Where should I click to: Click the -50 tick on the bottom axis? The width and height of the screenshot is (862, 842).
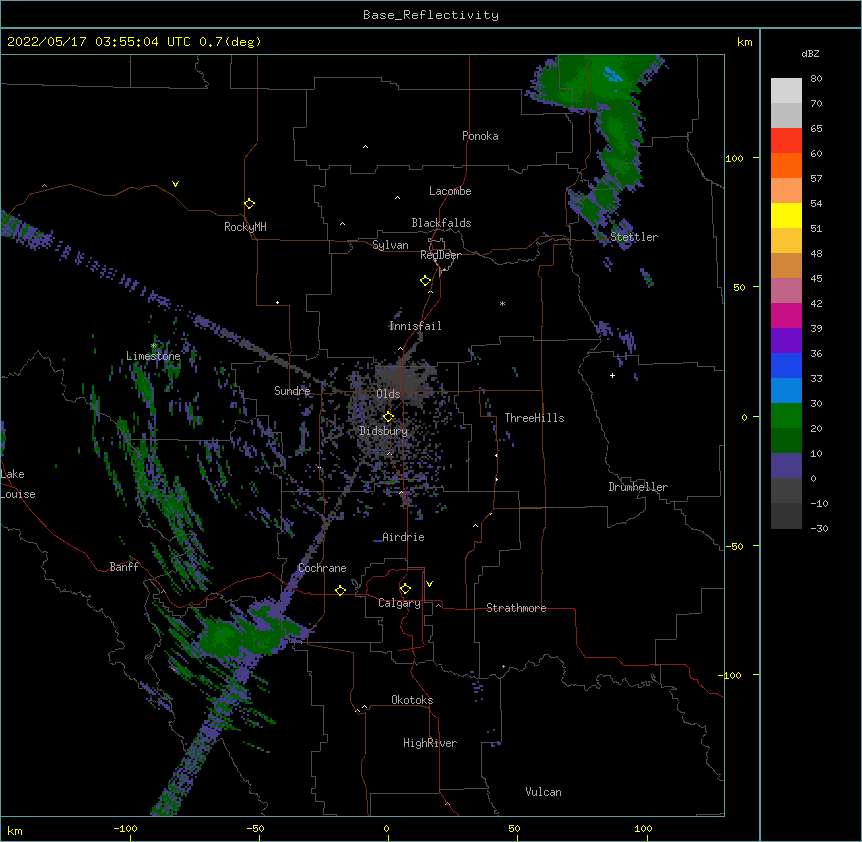(x=255, y=829)
